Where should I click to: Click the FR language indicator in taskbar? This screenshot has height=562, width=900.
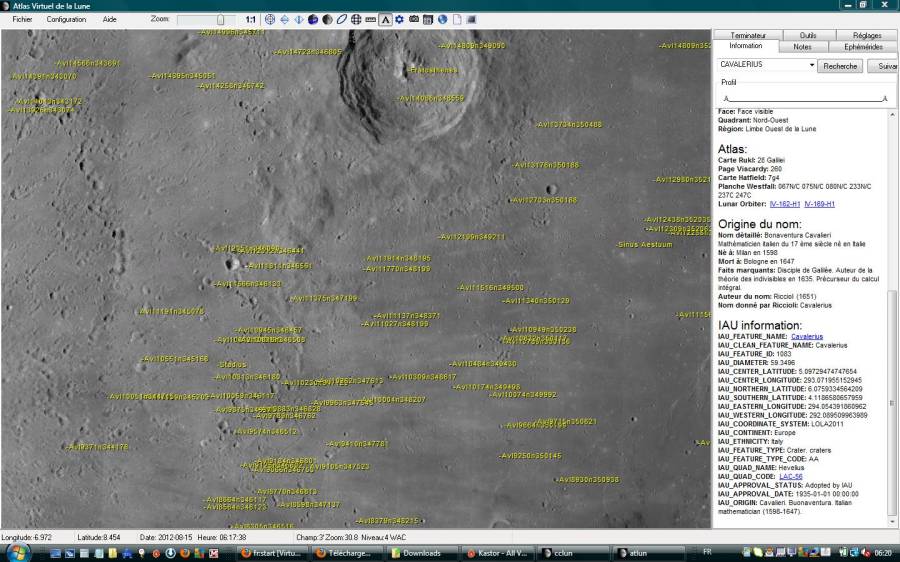tap(707, 552)
